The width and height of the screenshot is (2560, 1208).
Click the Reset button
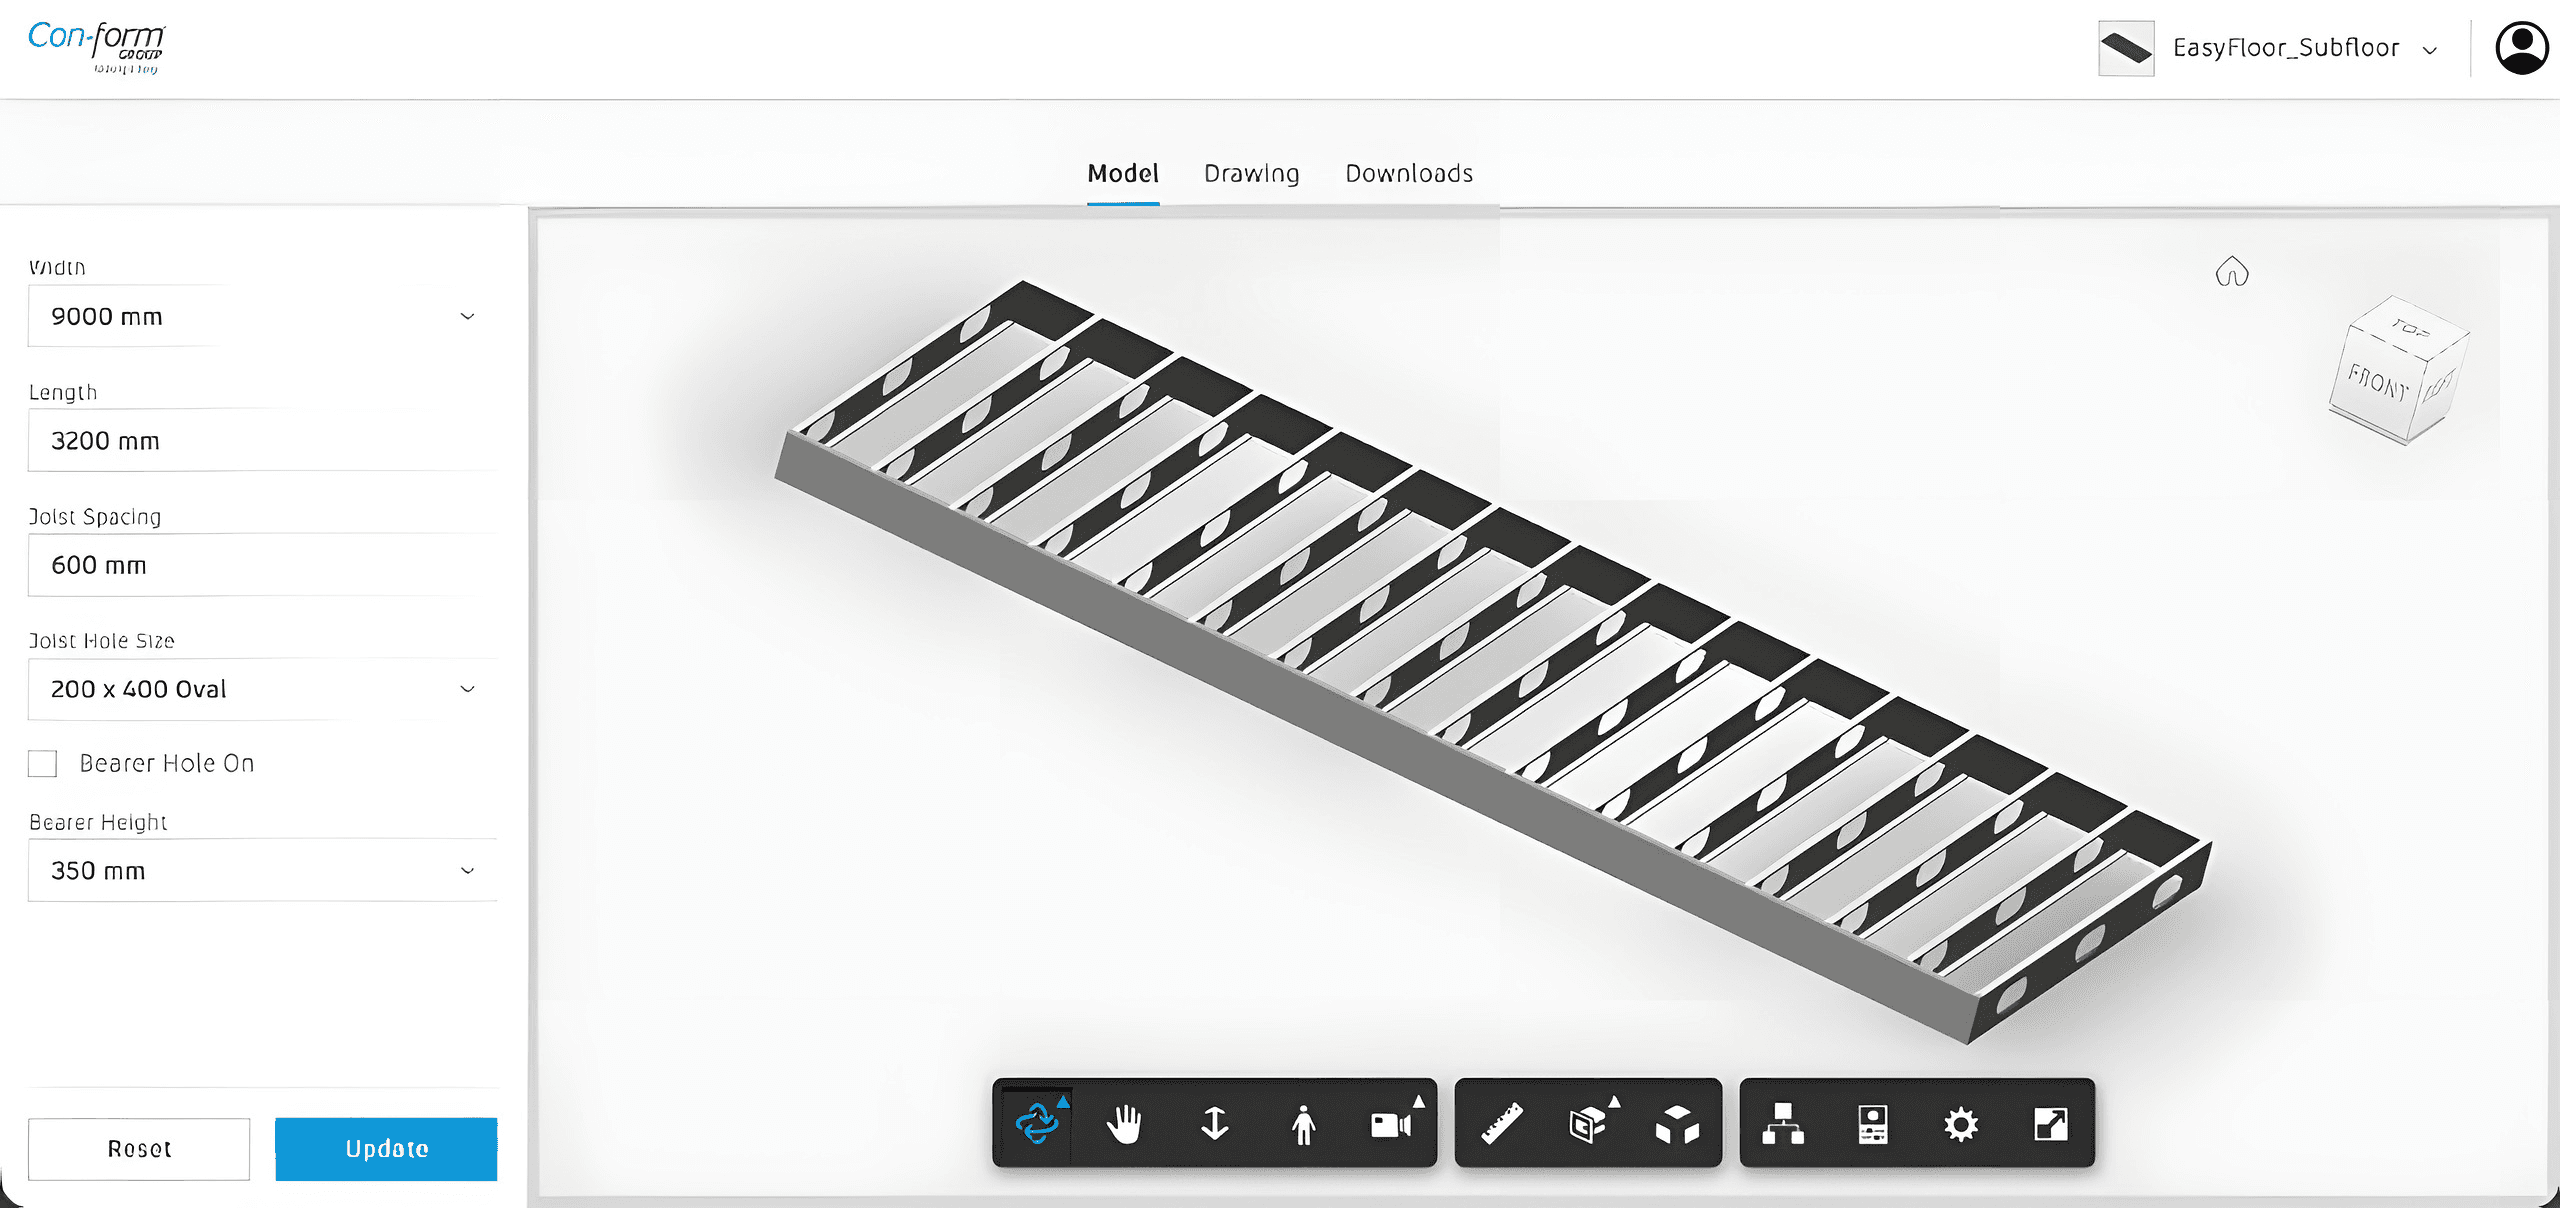point(139,1149)
